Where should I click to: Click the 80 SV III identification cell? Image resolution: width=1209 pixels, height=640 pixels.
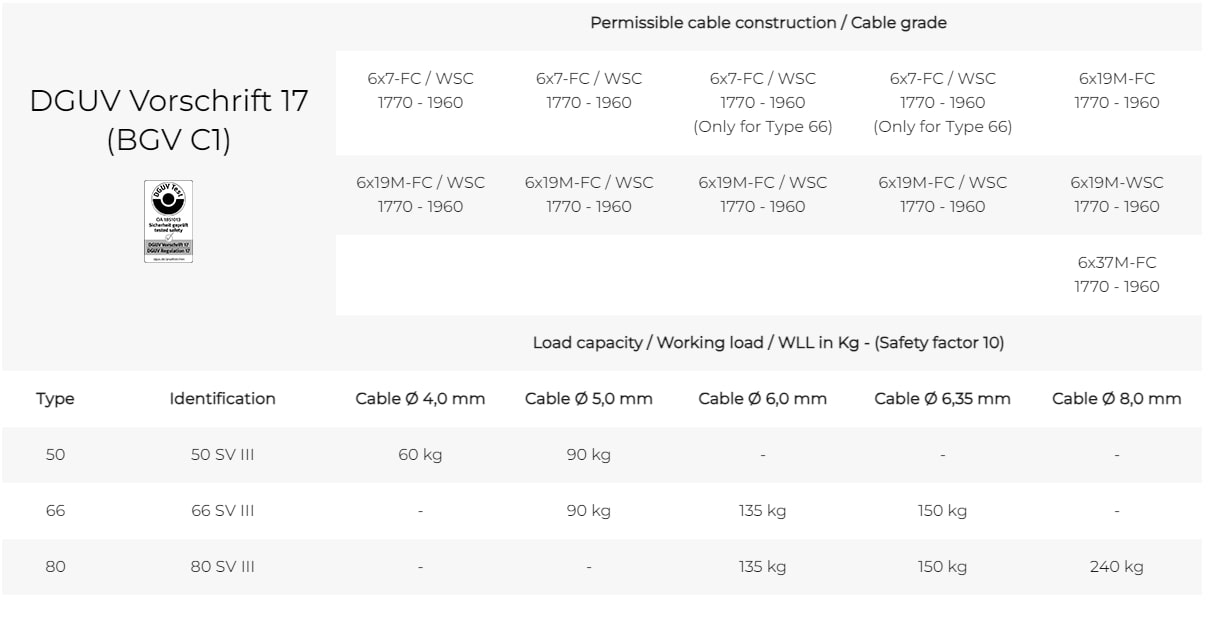(x=222, y=567)
